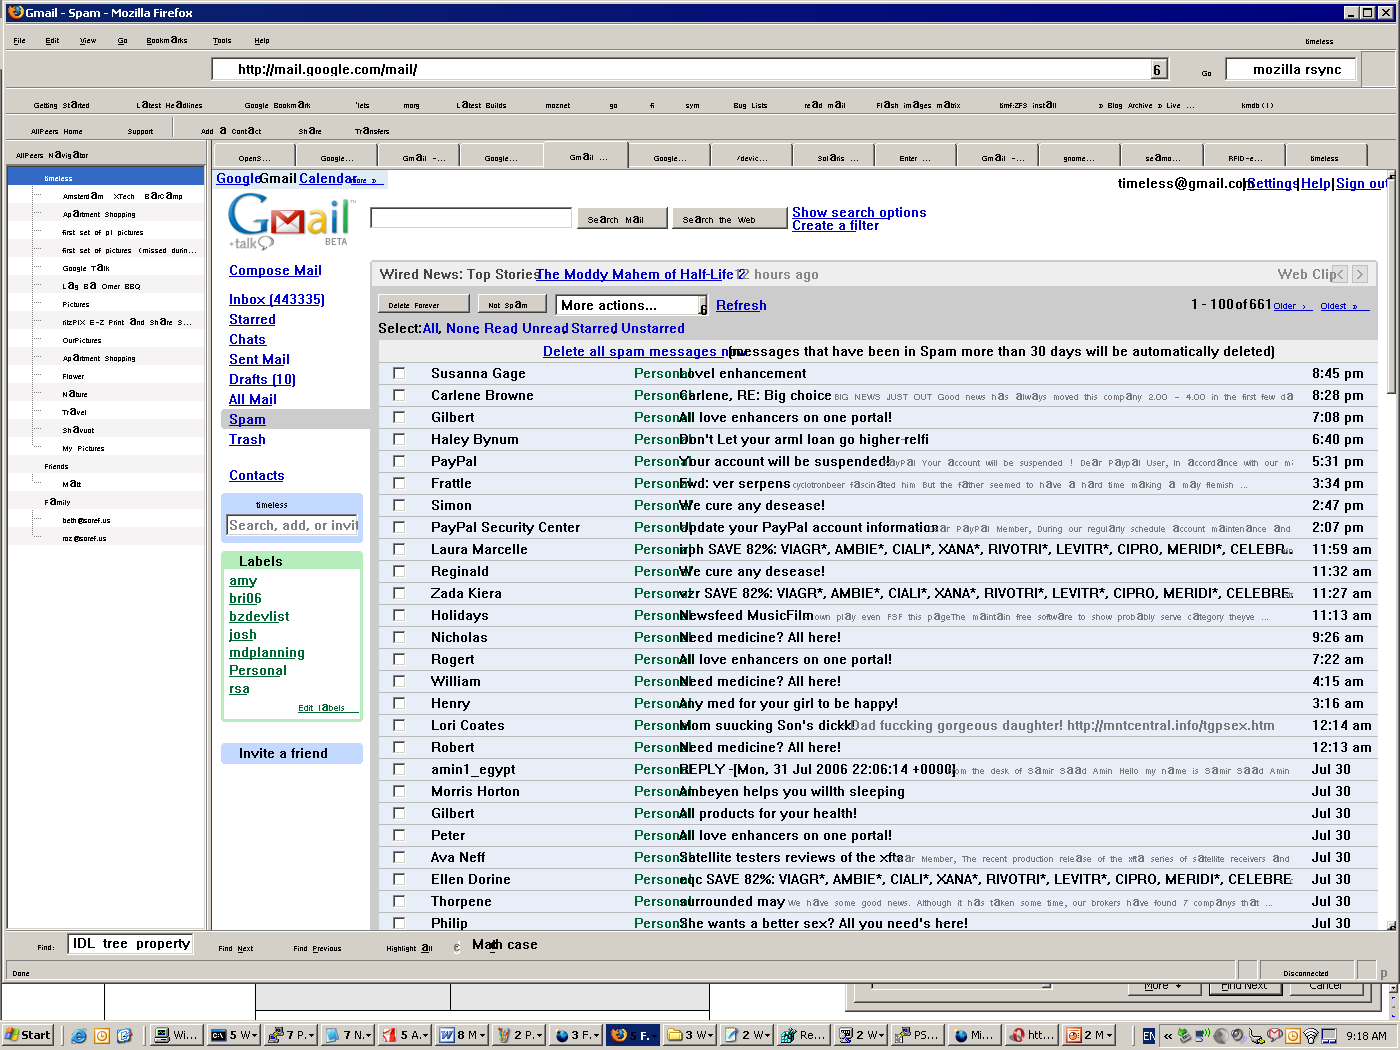Switch to the 'Mi...' taskbar window
The width and height of the screenshot is (1400, 1050).
pos(975,1035)
